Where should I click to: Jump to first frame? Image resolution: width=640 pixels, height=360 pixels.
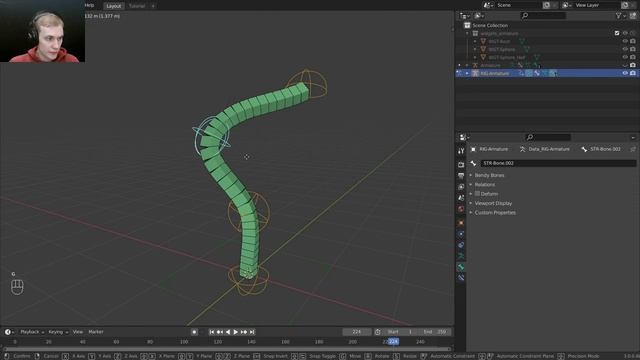click(x=212, y=332)
